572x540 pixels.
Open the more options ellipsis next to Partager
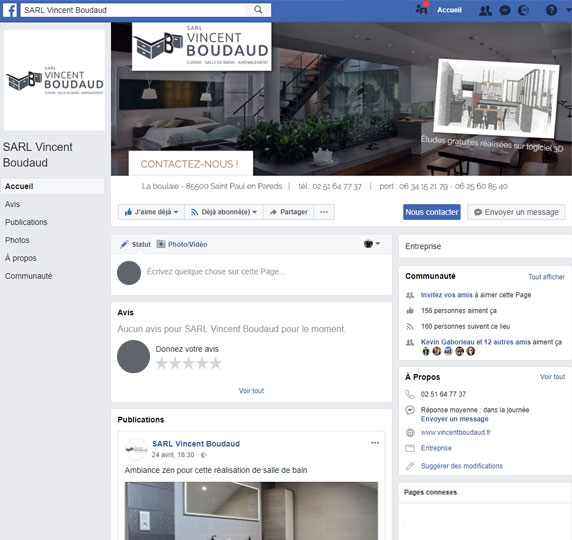coord(324,212)
